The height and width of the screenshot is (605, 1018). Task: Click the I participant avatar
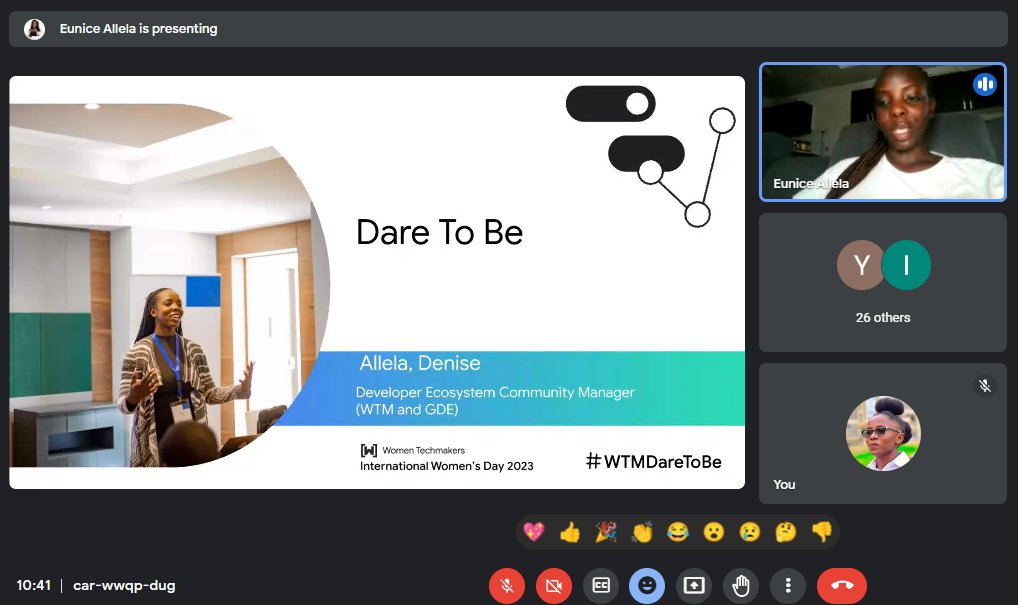click(x=906, y=265)
